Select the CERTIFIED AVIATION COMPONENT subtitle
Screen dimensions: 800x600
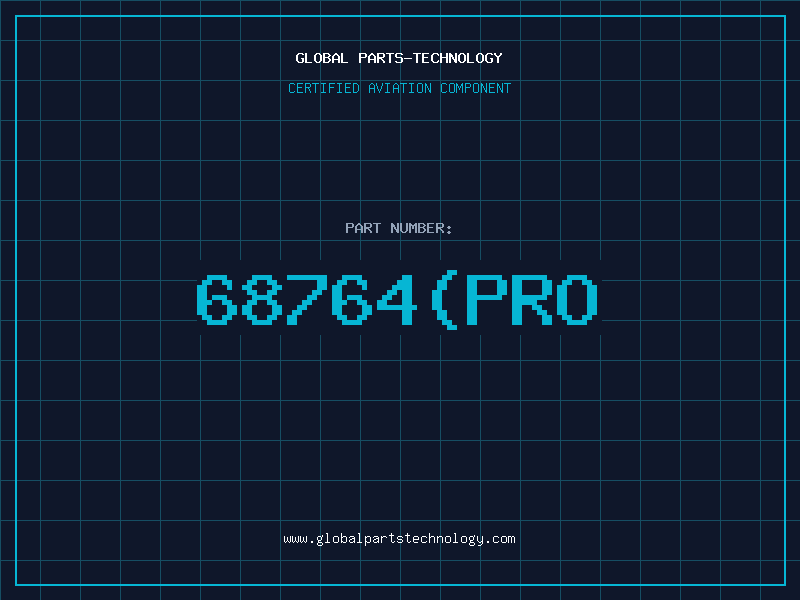[x=399, y=88]
